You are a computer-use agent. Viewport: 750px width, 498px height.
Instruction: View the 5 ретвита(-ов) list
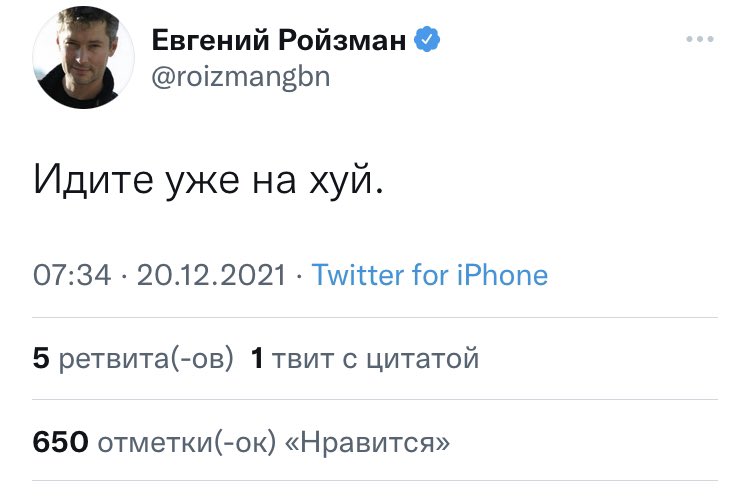coord(133,358)
